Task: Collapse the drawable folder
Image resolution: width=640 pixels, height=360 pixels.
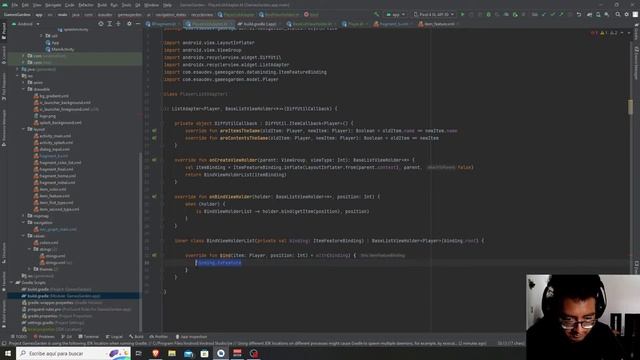Action: tap(24, 89)
